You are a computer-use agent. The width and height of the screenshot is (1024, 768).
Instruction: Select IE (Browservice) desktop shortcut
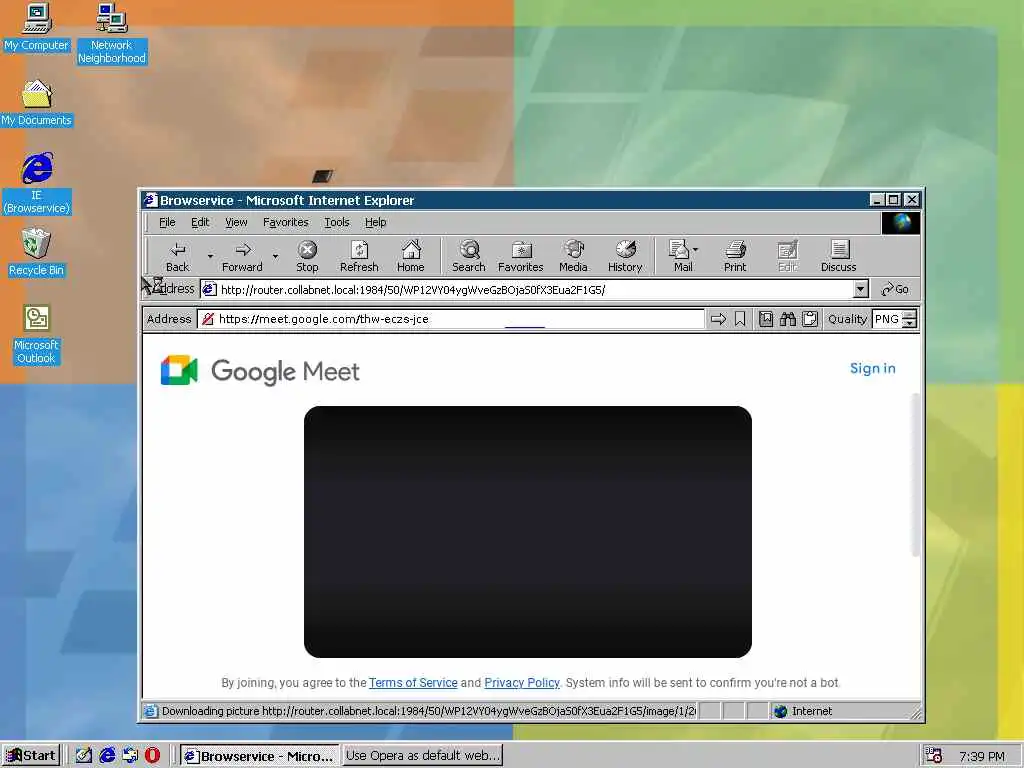[37, 184]
